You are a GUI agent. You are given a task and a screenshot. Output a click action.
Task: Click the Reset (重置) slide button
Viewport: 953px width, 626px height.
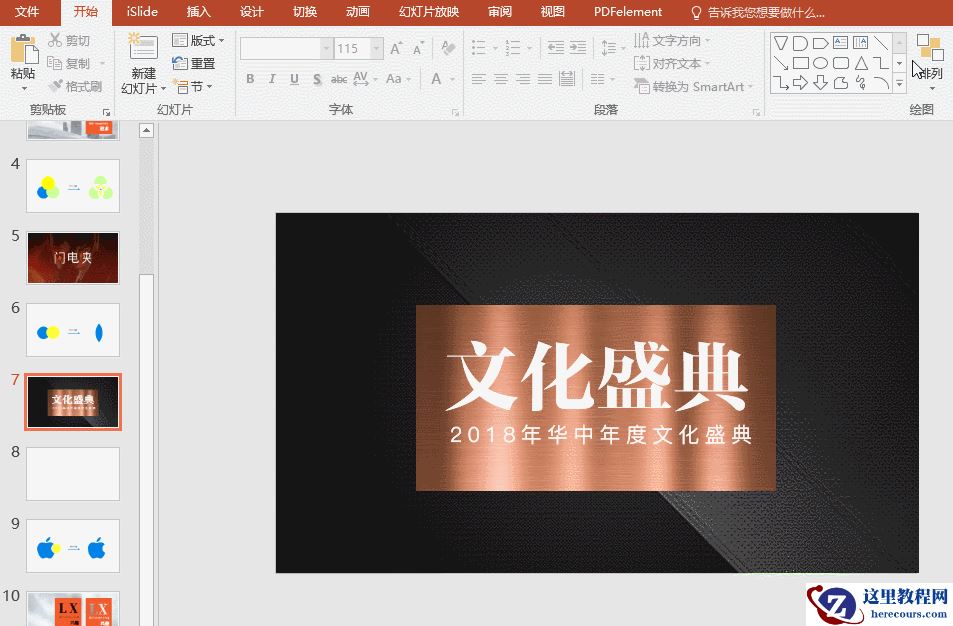(194, 63)
